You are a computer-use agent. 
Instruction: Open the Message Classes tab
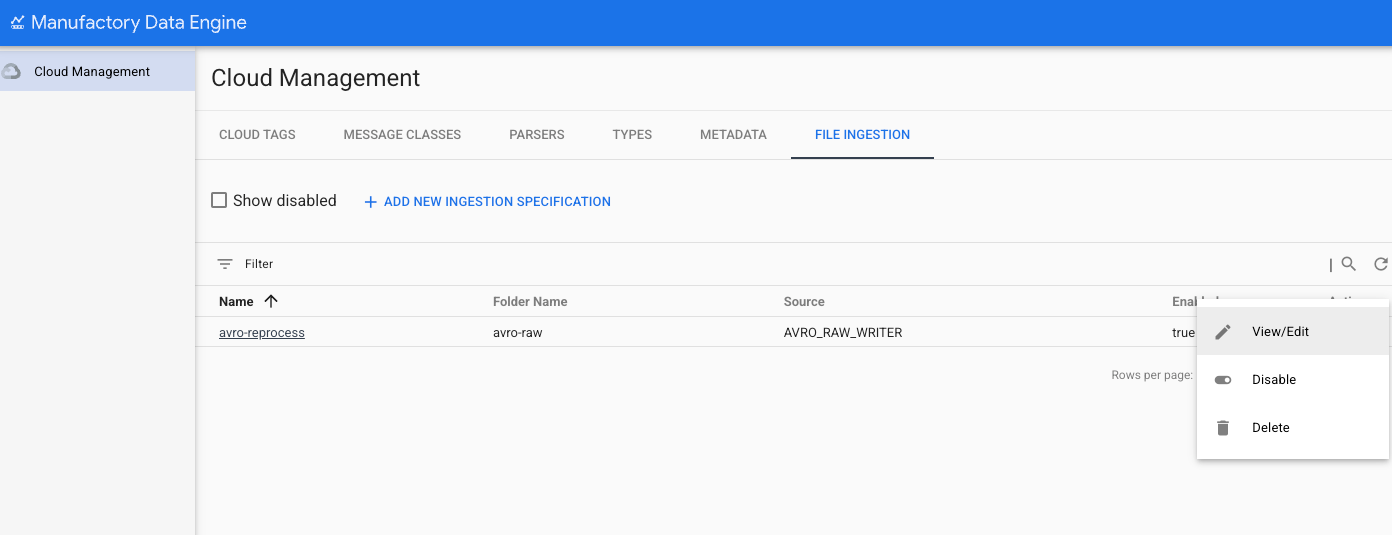pos(402,134)
